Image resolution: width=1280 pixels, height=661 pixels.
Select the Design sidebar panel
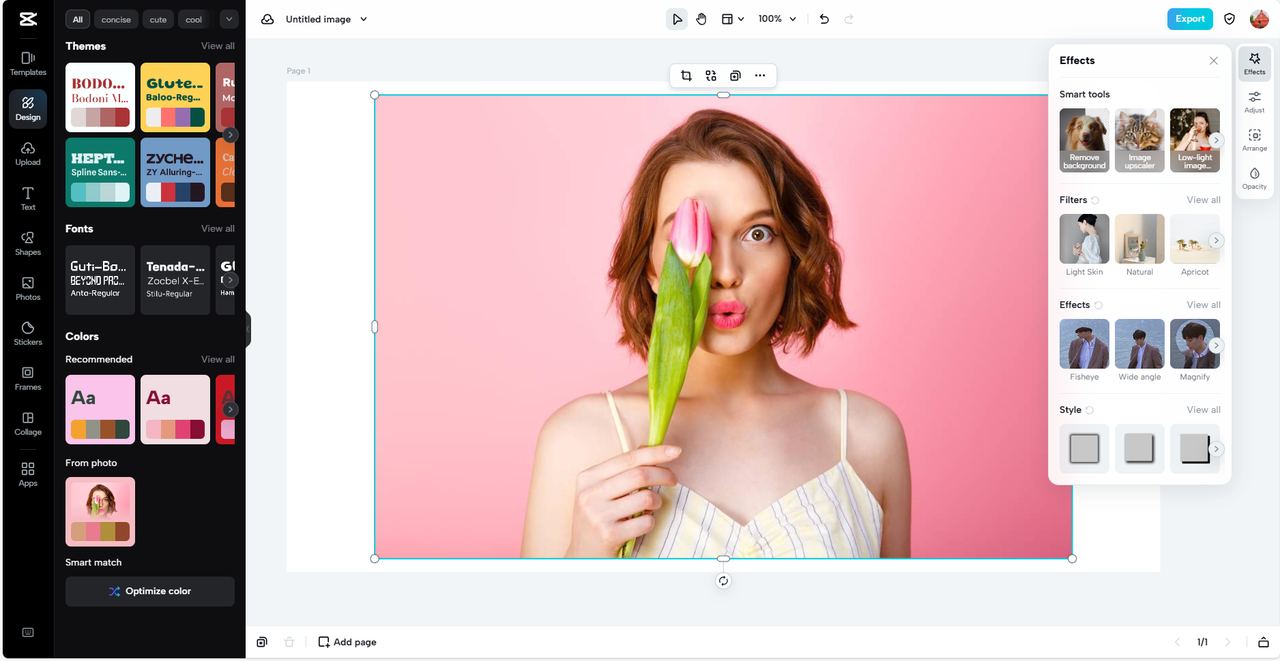click(28, 109)
